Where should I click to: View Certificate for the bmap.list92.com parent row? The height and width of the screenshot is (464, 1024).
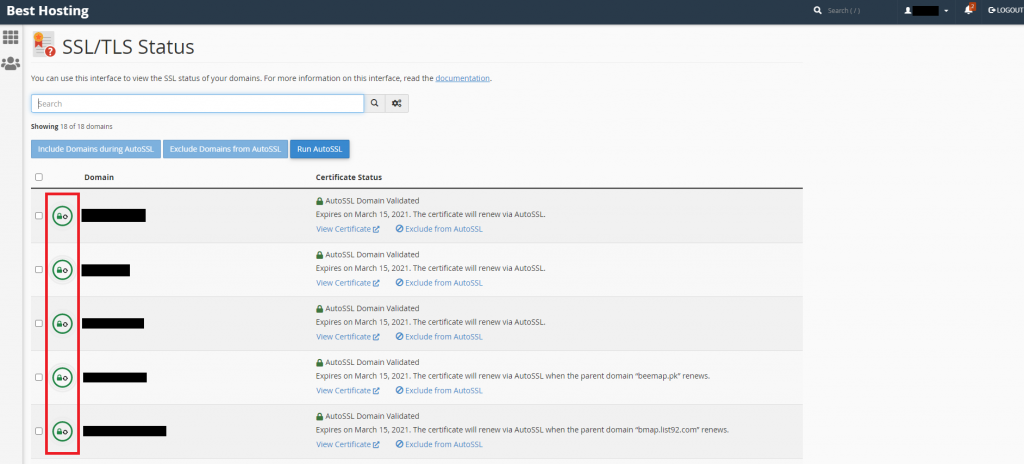tap(347, 444)
